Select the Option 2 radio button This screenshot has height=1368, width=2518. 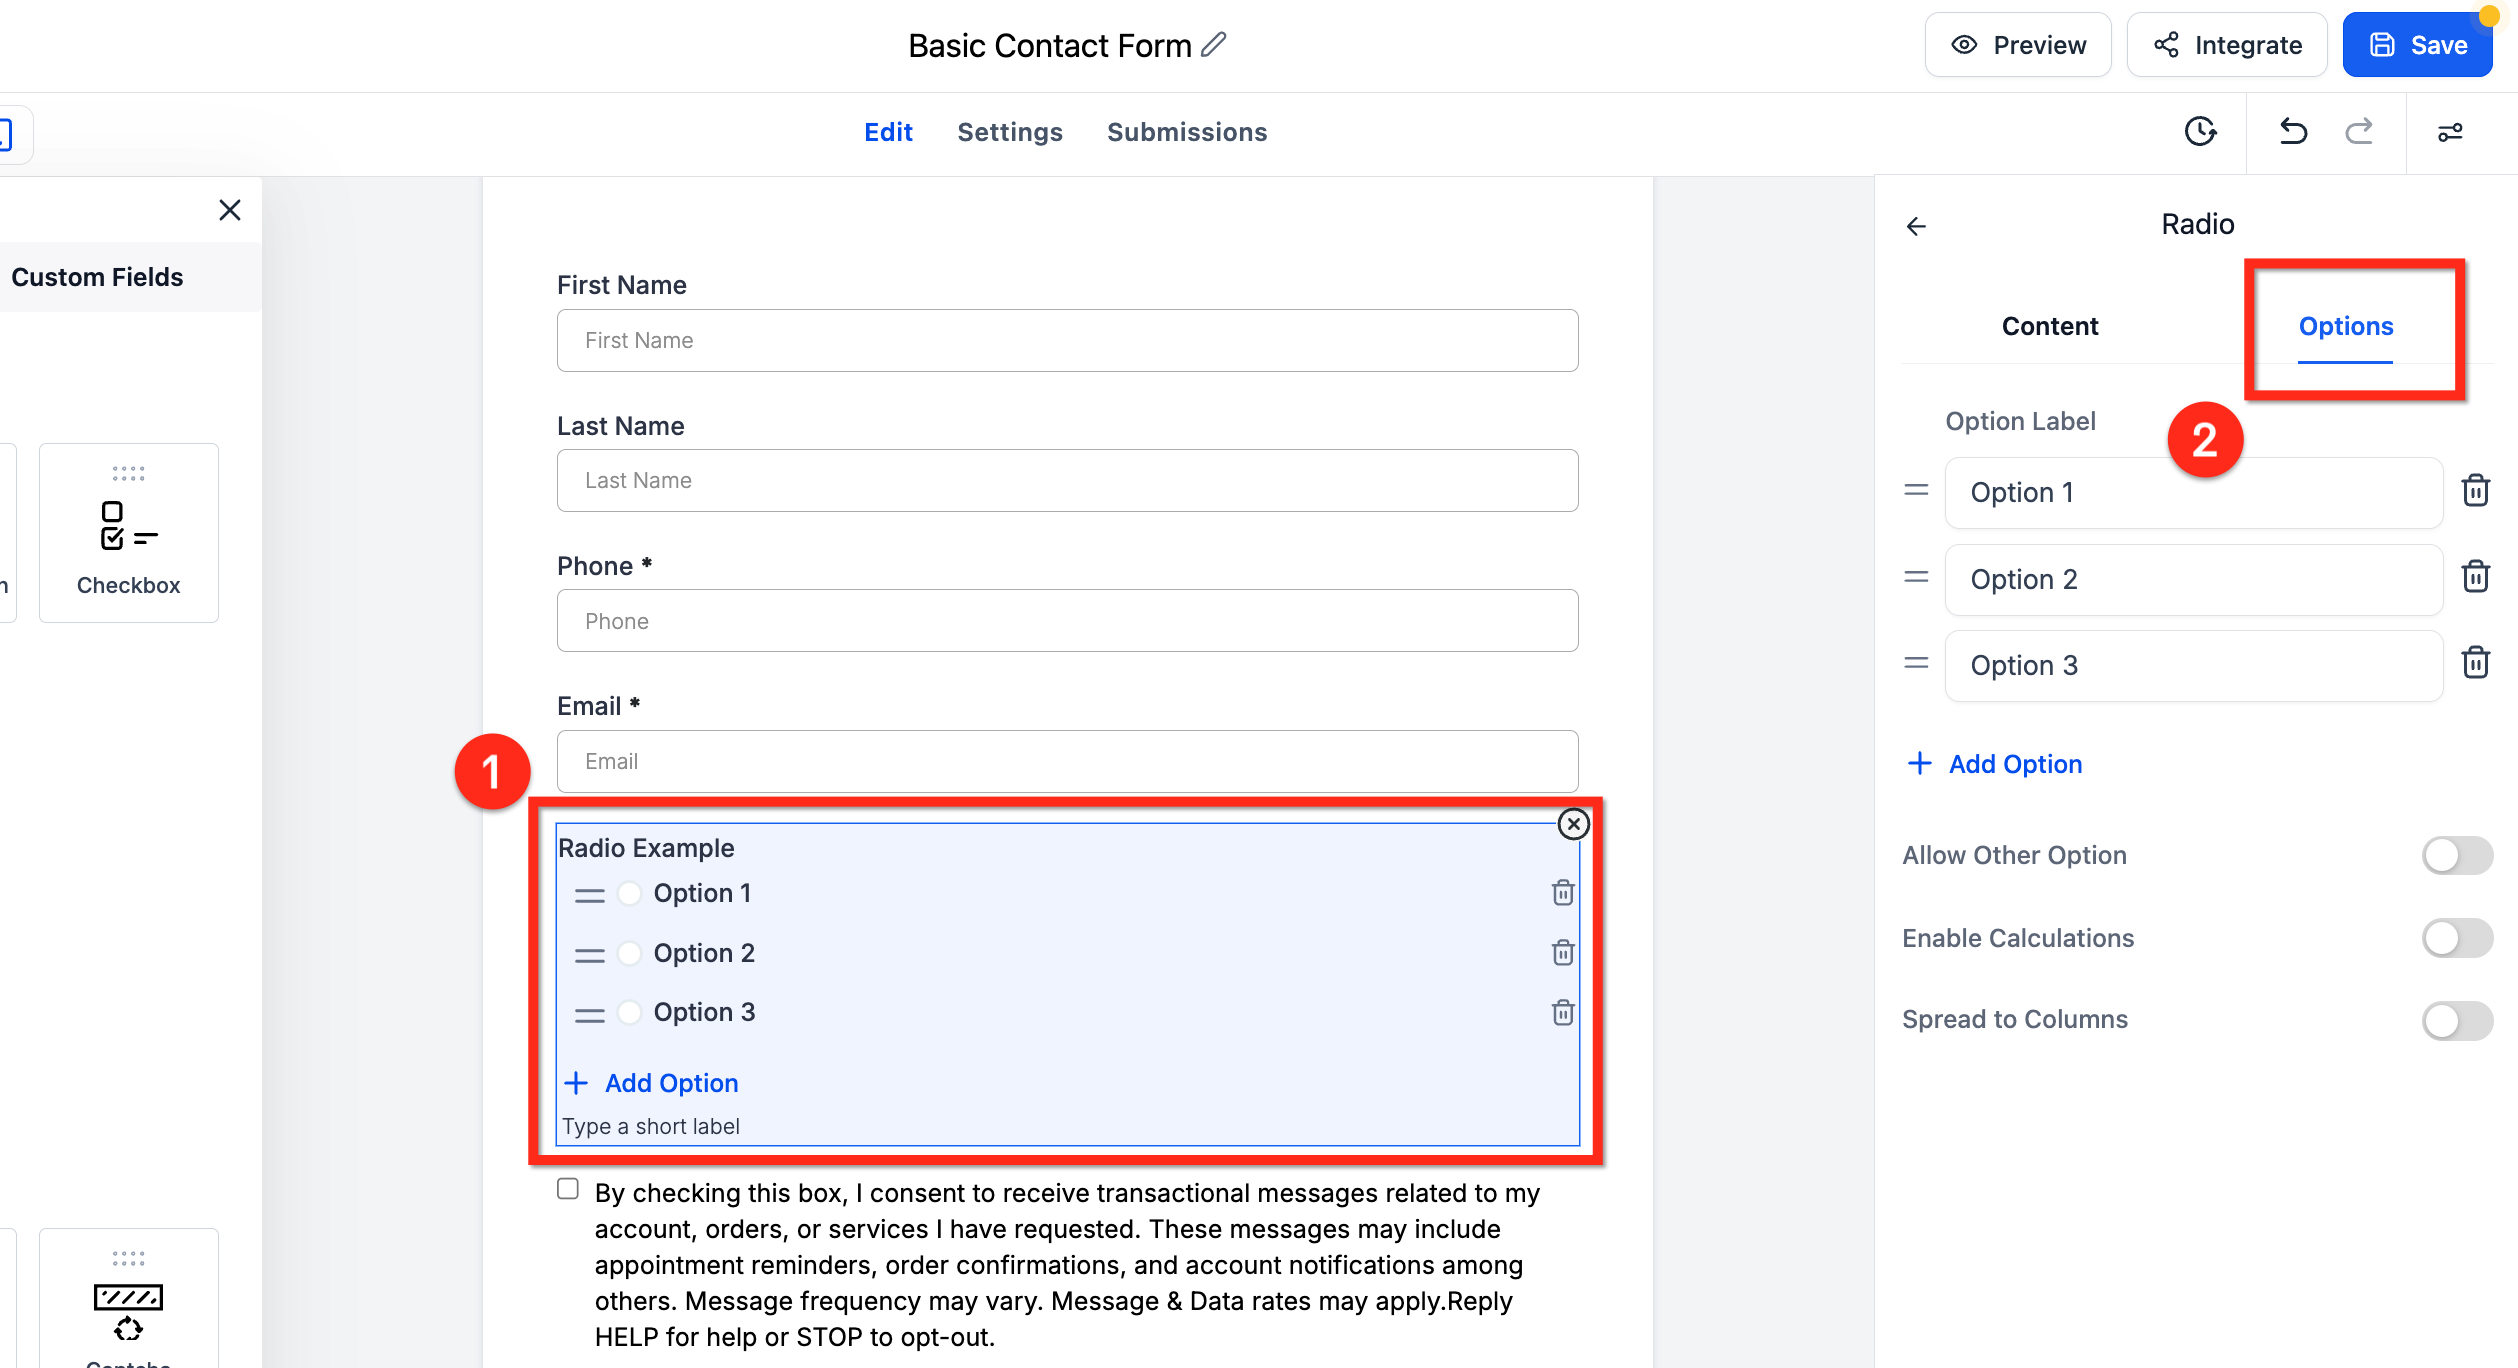click(x=629, y=953)
